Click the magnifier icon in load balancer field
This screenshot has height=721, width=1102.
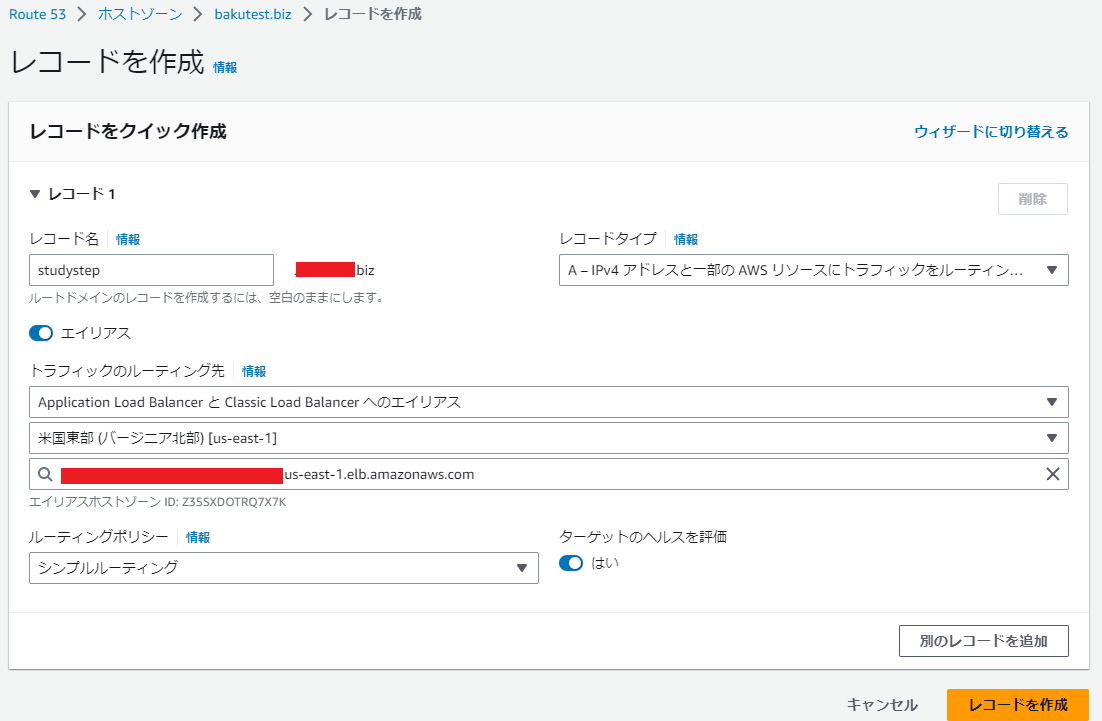pyautogui.click(x=45, y=474)
